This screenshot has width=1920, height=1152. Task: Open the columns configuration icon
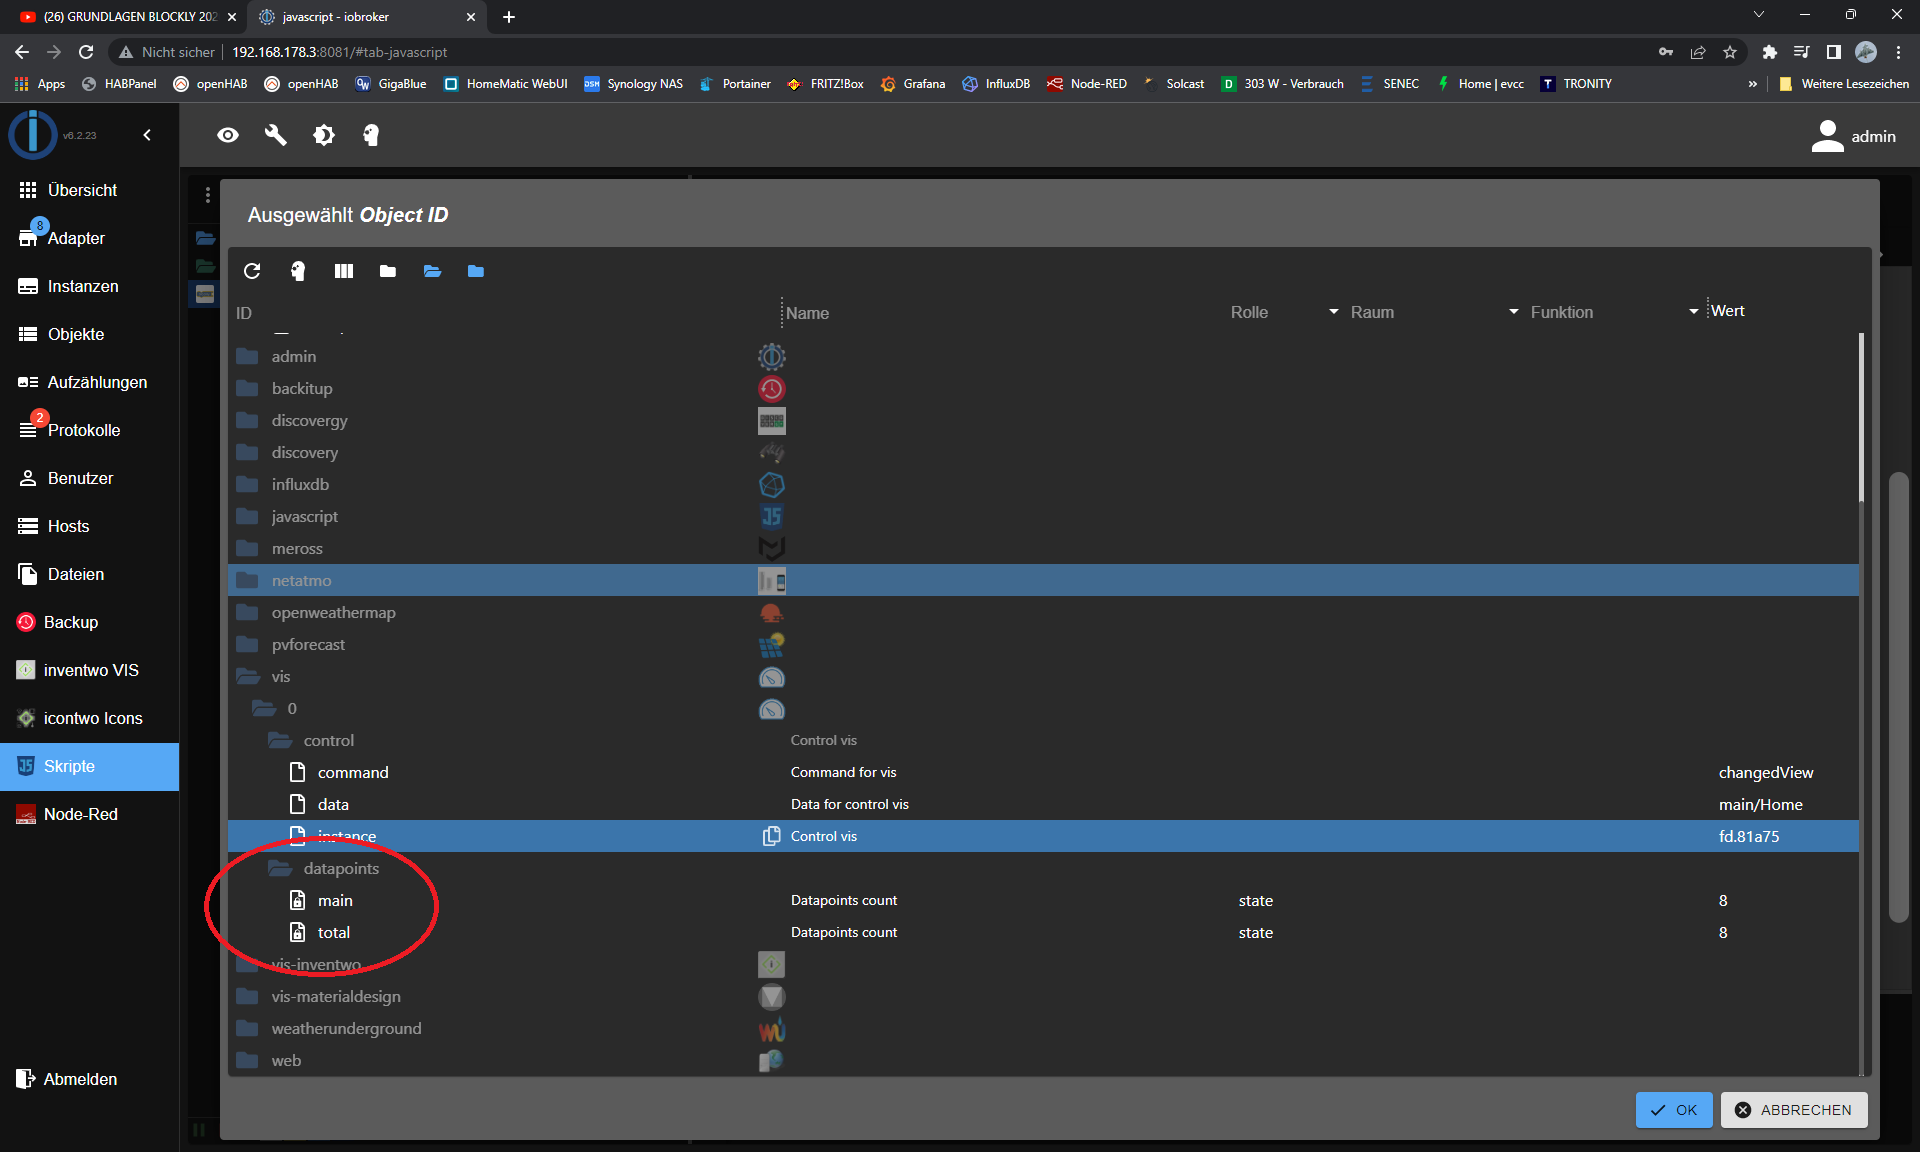(344, 271)
